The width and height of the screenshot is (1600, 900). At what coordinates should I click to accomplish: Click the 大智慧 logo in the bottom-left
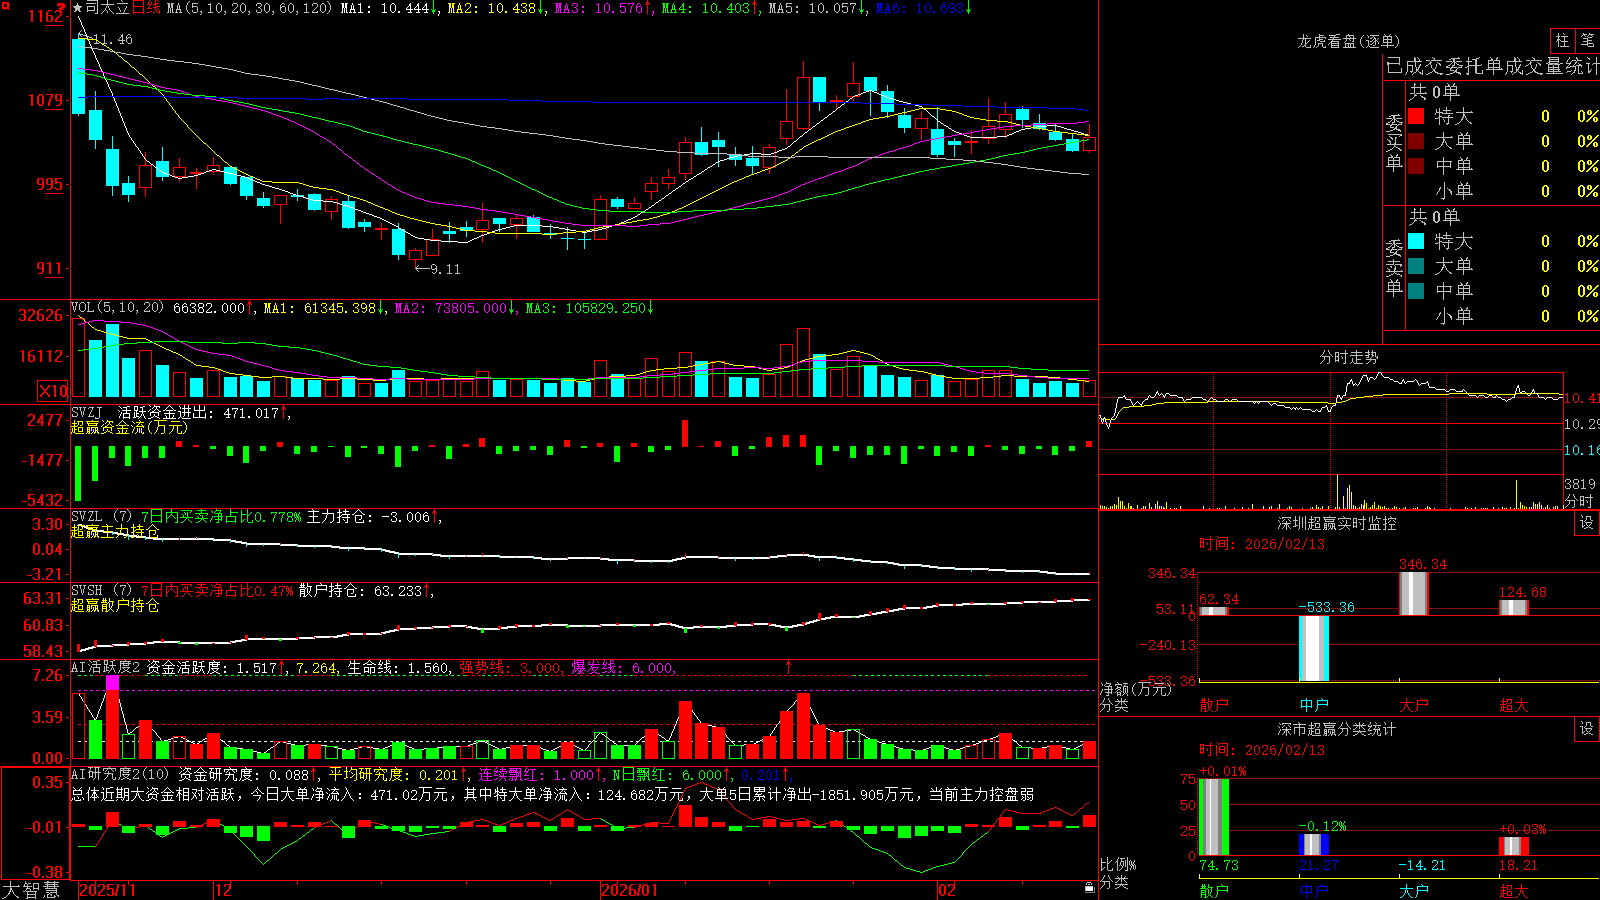point(31,890)
